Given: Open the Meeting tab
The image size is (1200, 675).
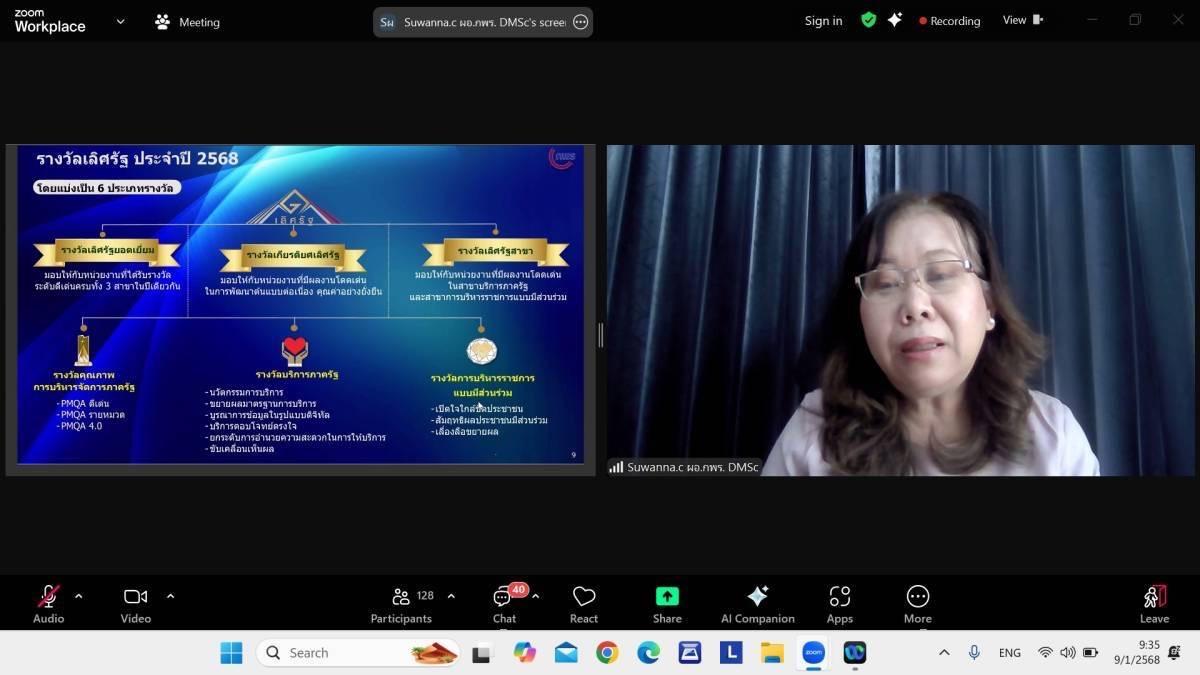Looking at the screenshot, I should coord(187,22).
